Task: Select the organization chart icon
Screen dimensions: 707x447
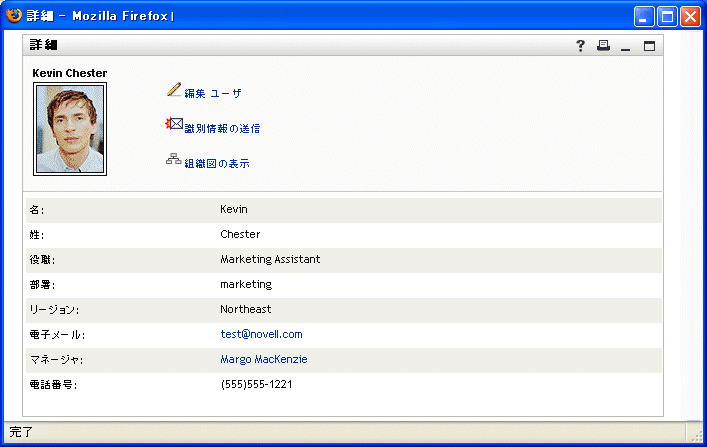Action: (174, 159)
